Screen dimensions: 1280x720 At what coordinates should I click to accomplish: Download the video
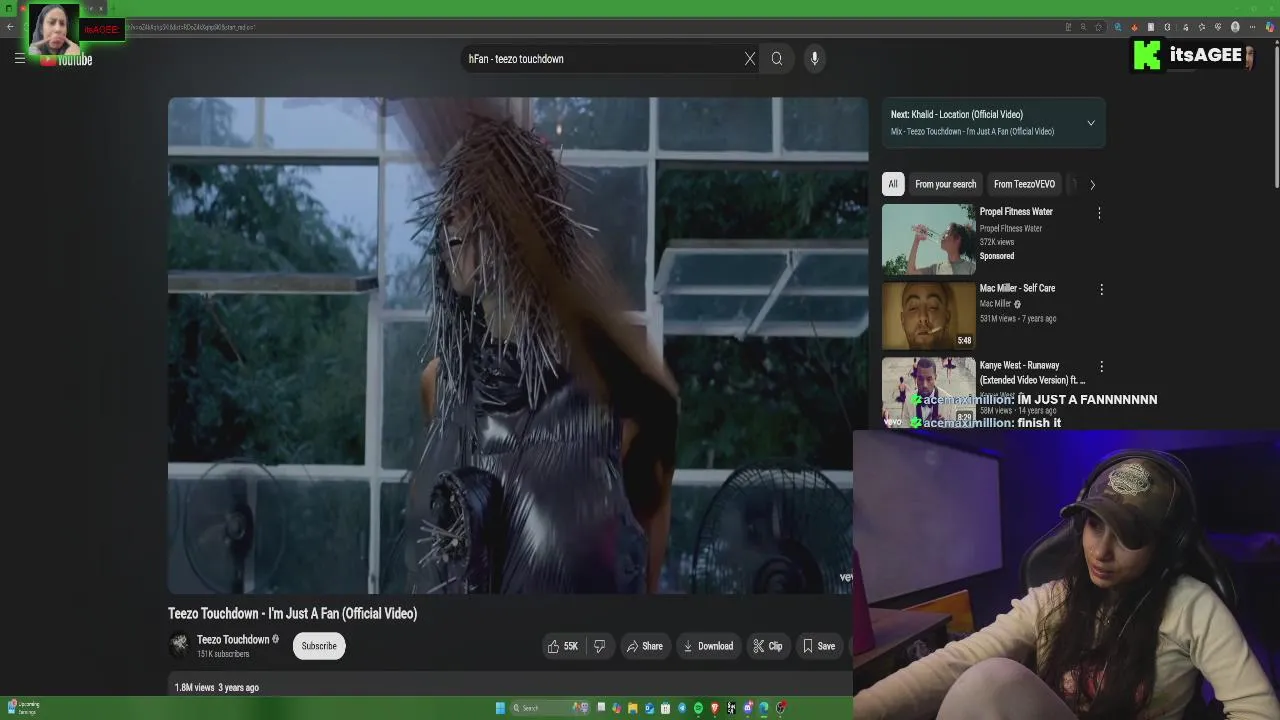708,646
